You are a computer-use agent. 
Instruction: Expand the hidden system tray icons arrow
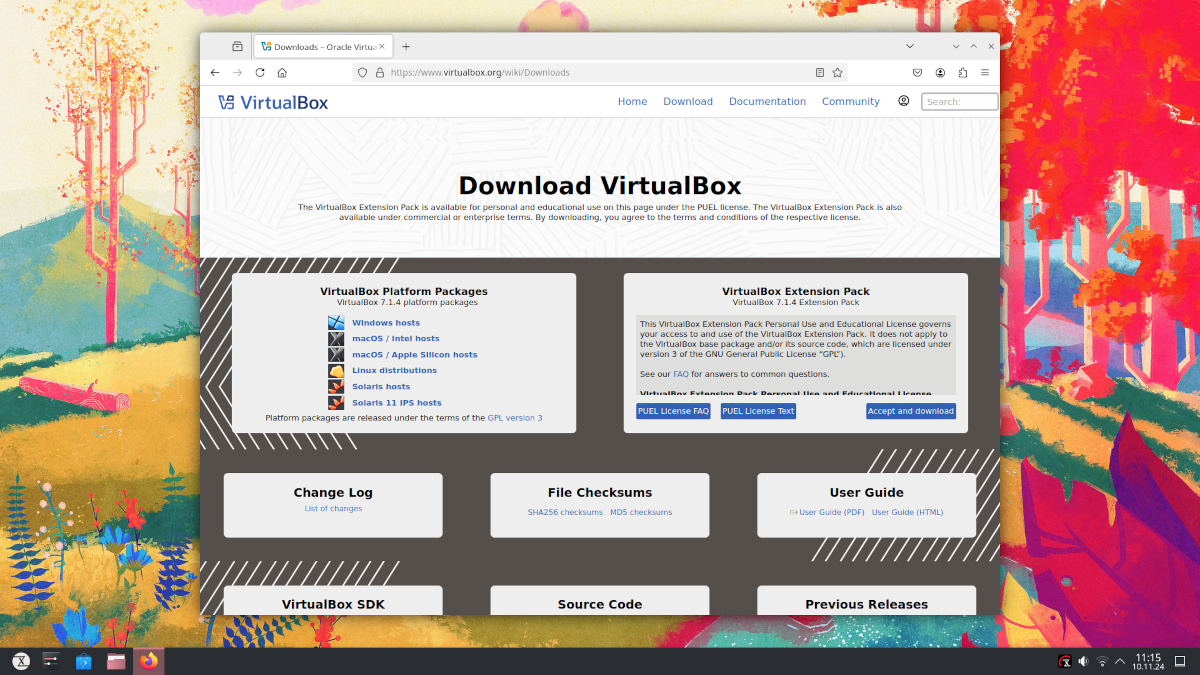tap(1120, 661)
